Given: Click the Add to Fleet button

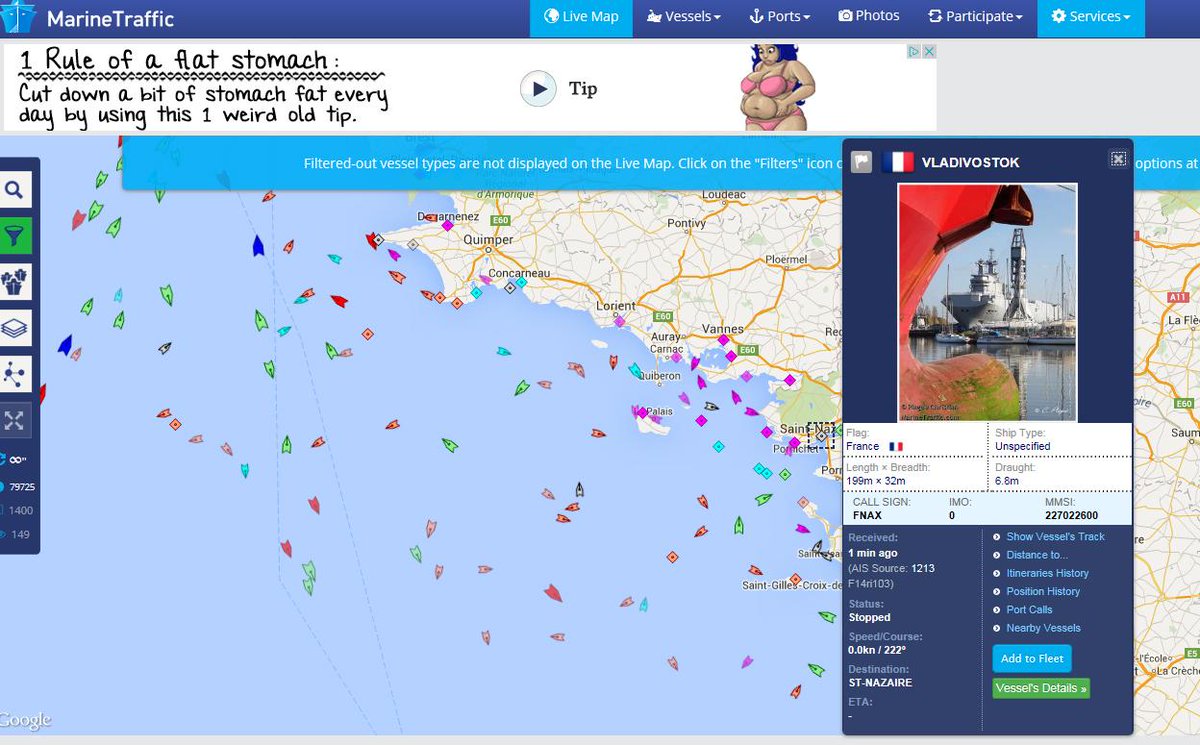Looking at the screenshot, I should click(x=1032, y=658).
